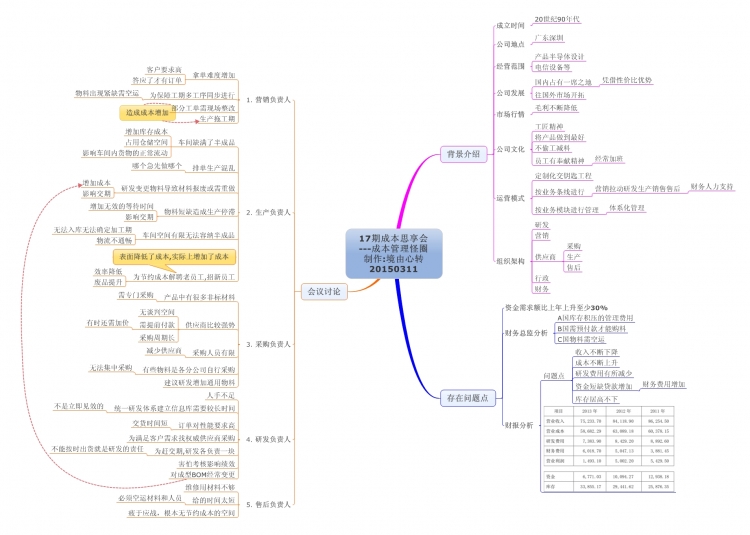Viewport: 750px width, 535px height.
Task: Select the 会议讨论 main branch
Action: (321, 291)
